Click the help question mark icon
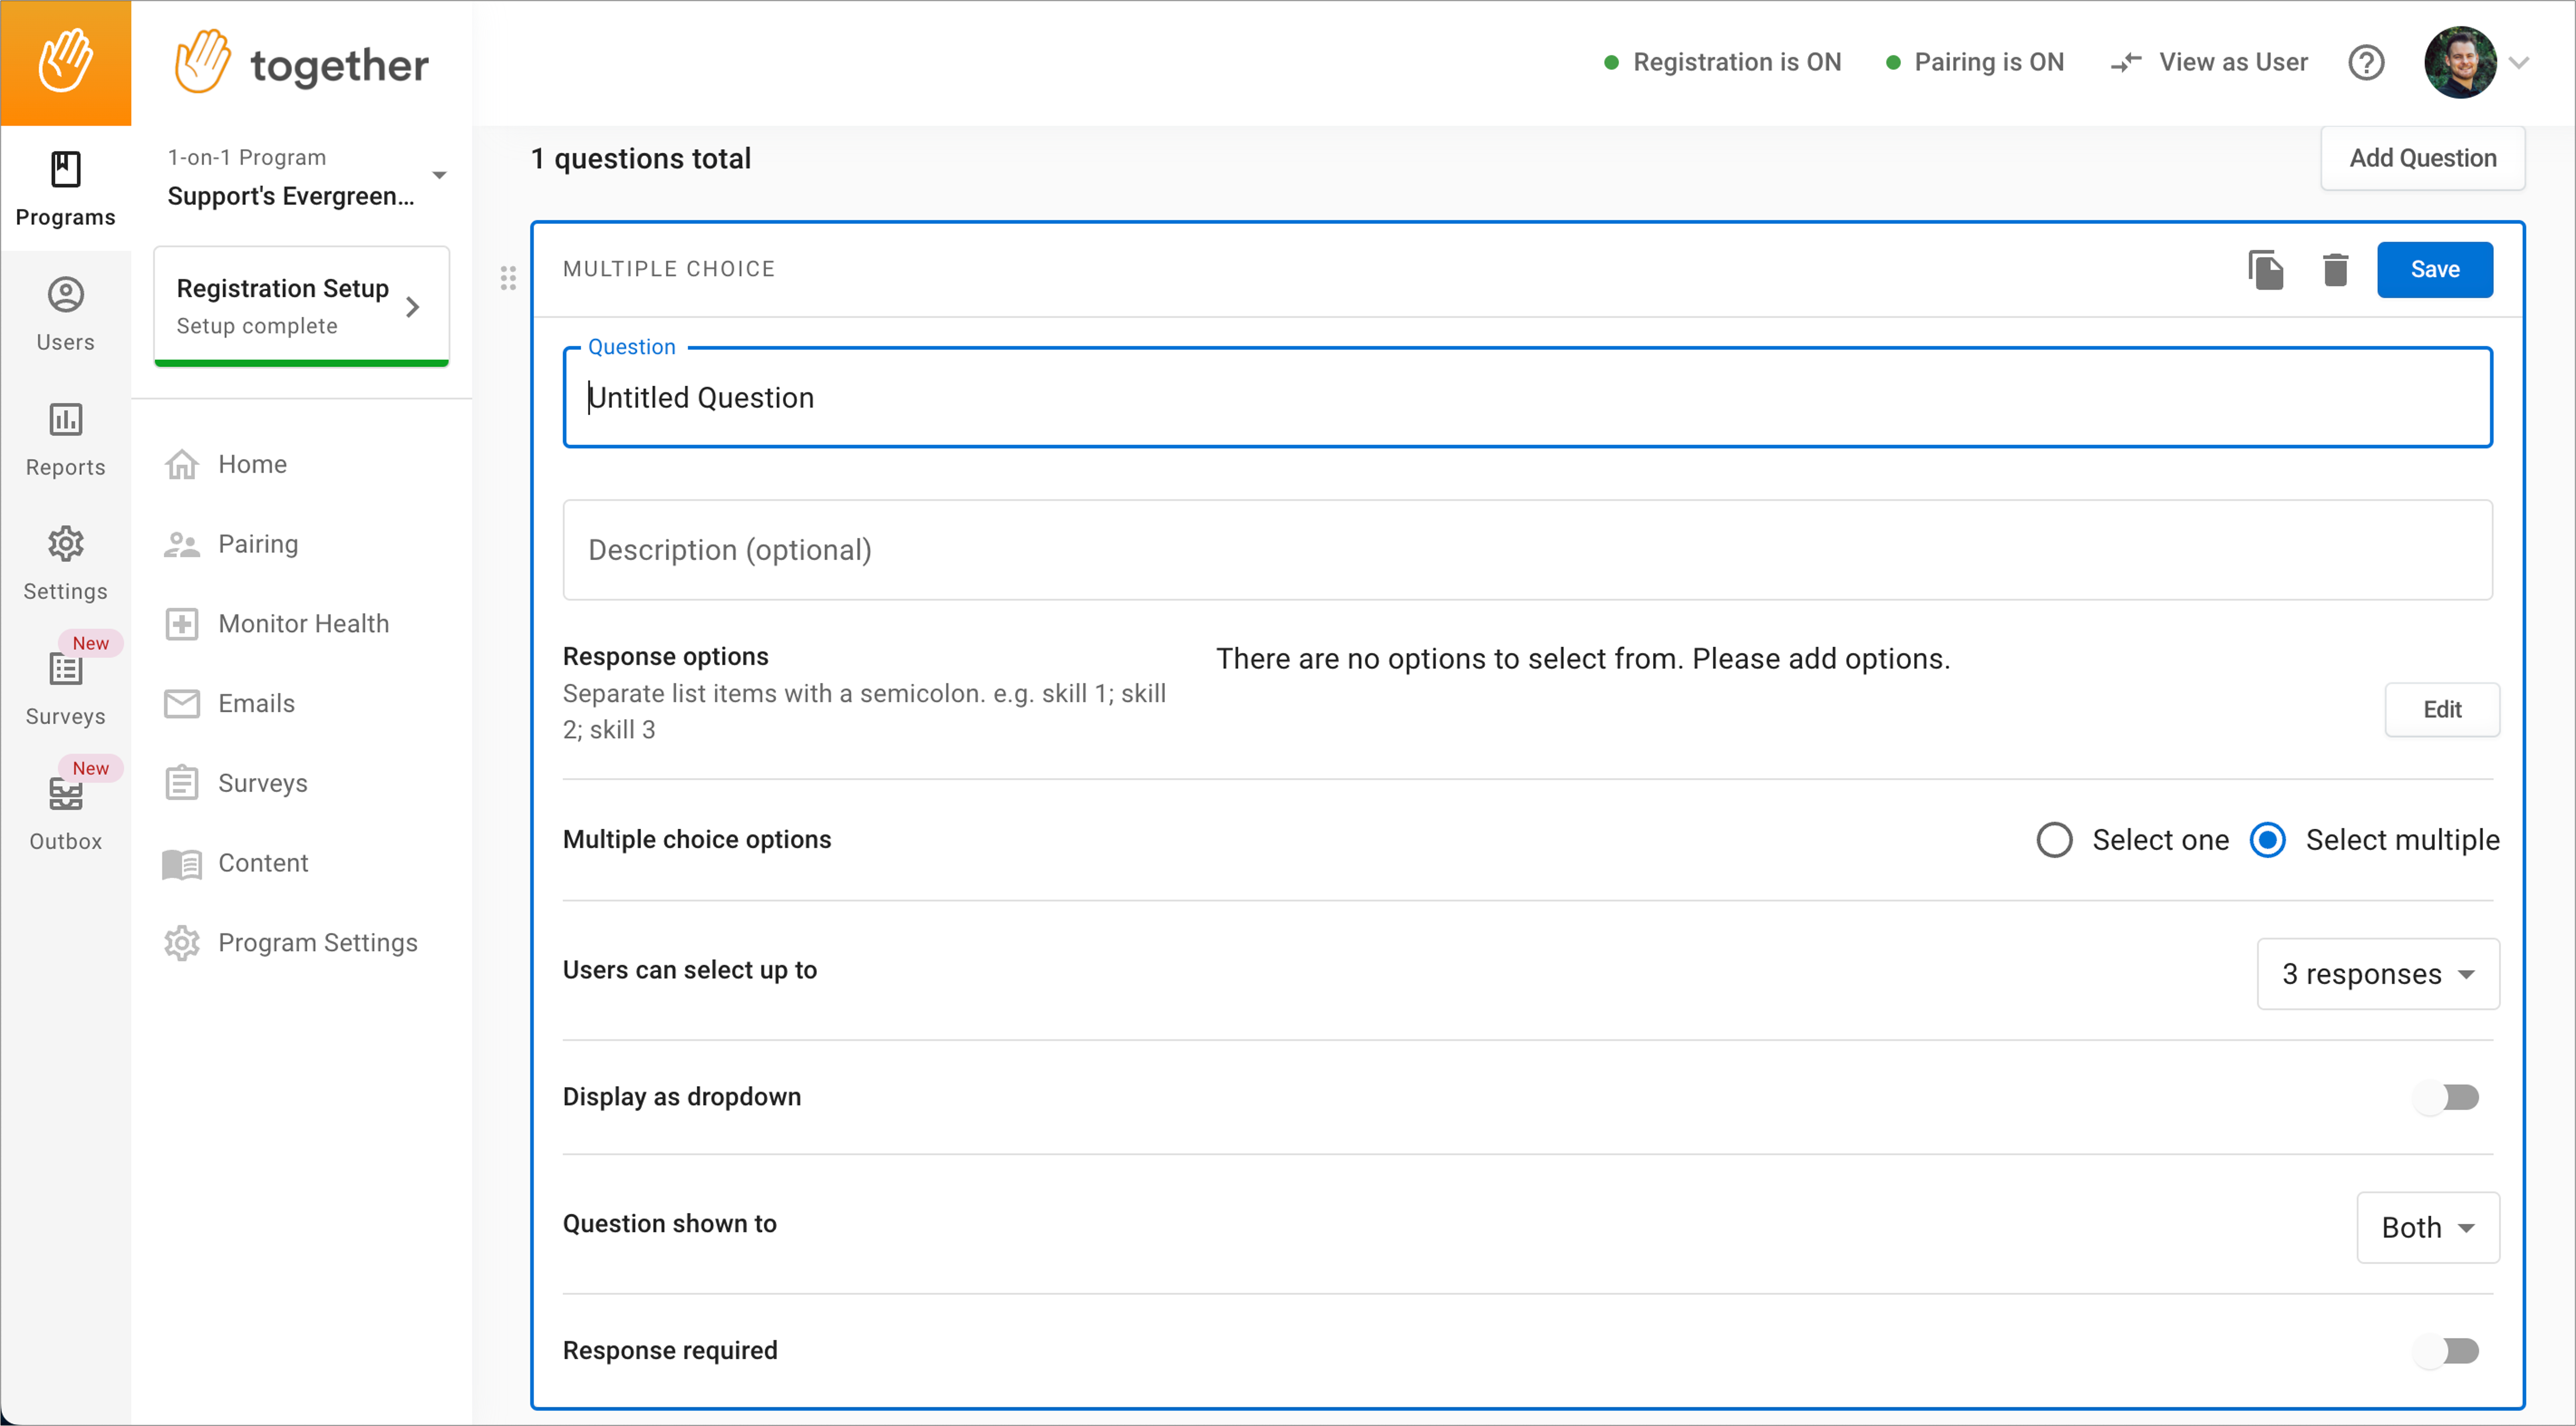The height and width of the screenshot is (1426, 2576). click(2366, 63)
